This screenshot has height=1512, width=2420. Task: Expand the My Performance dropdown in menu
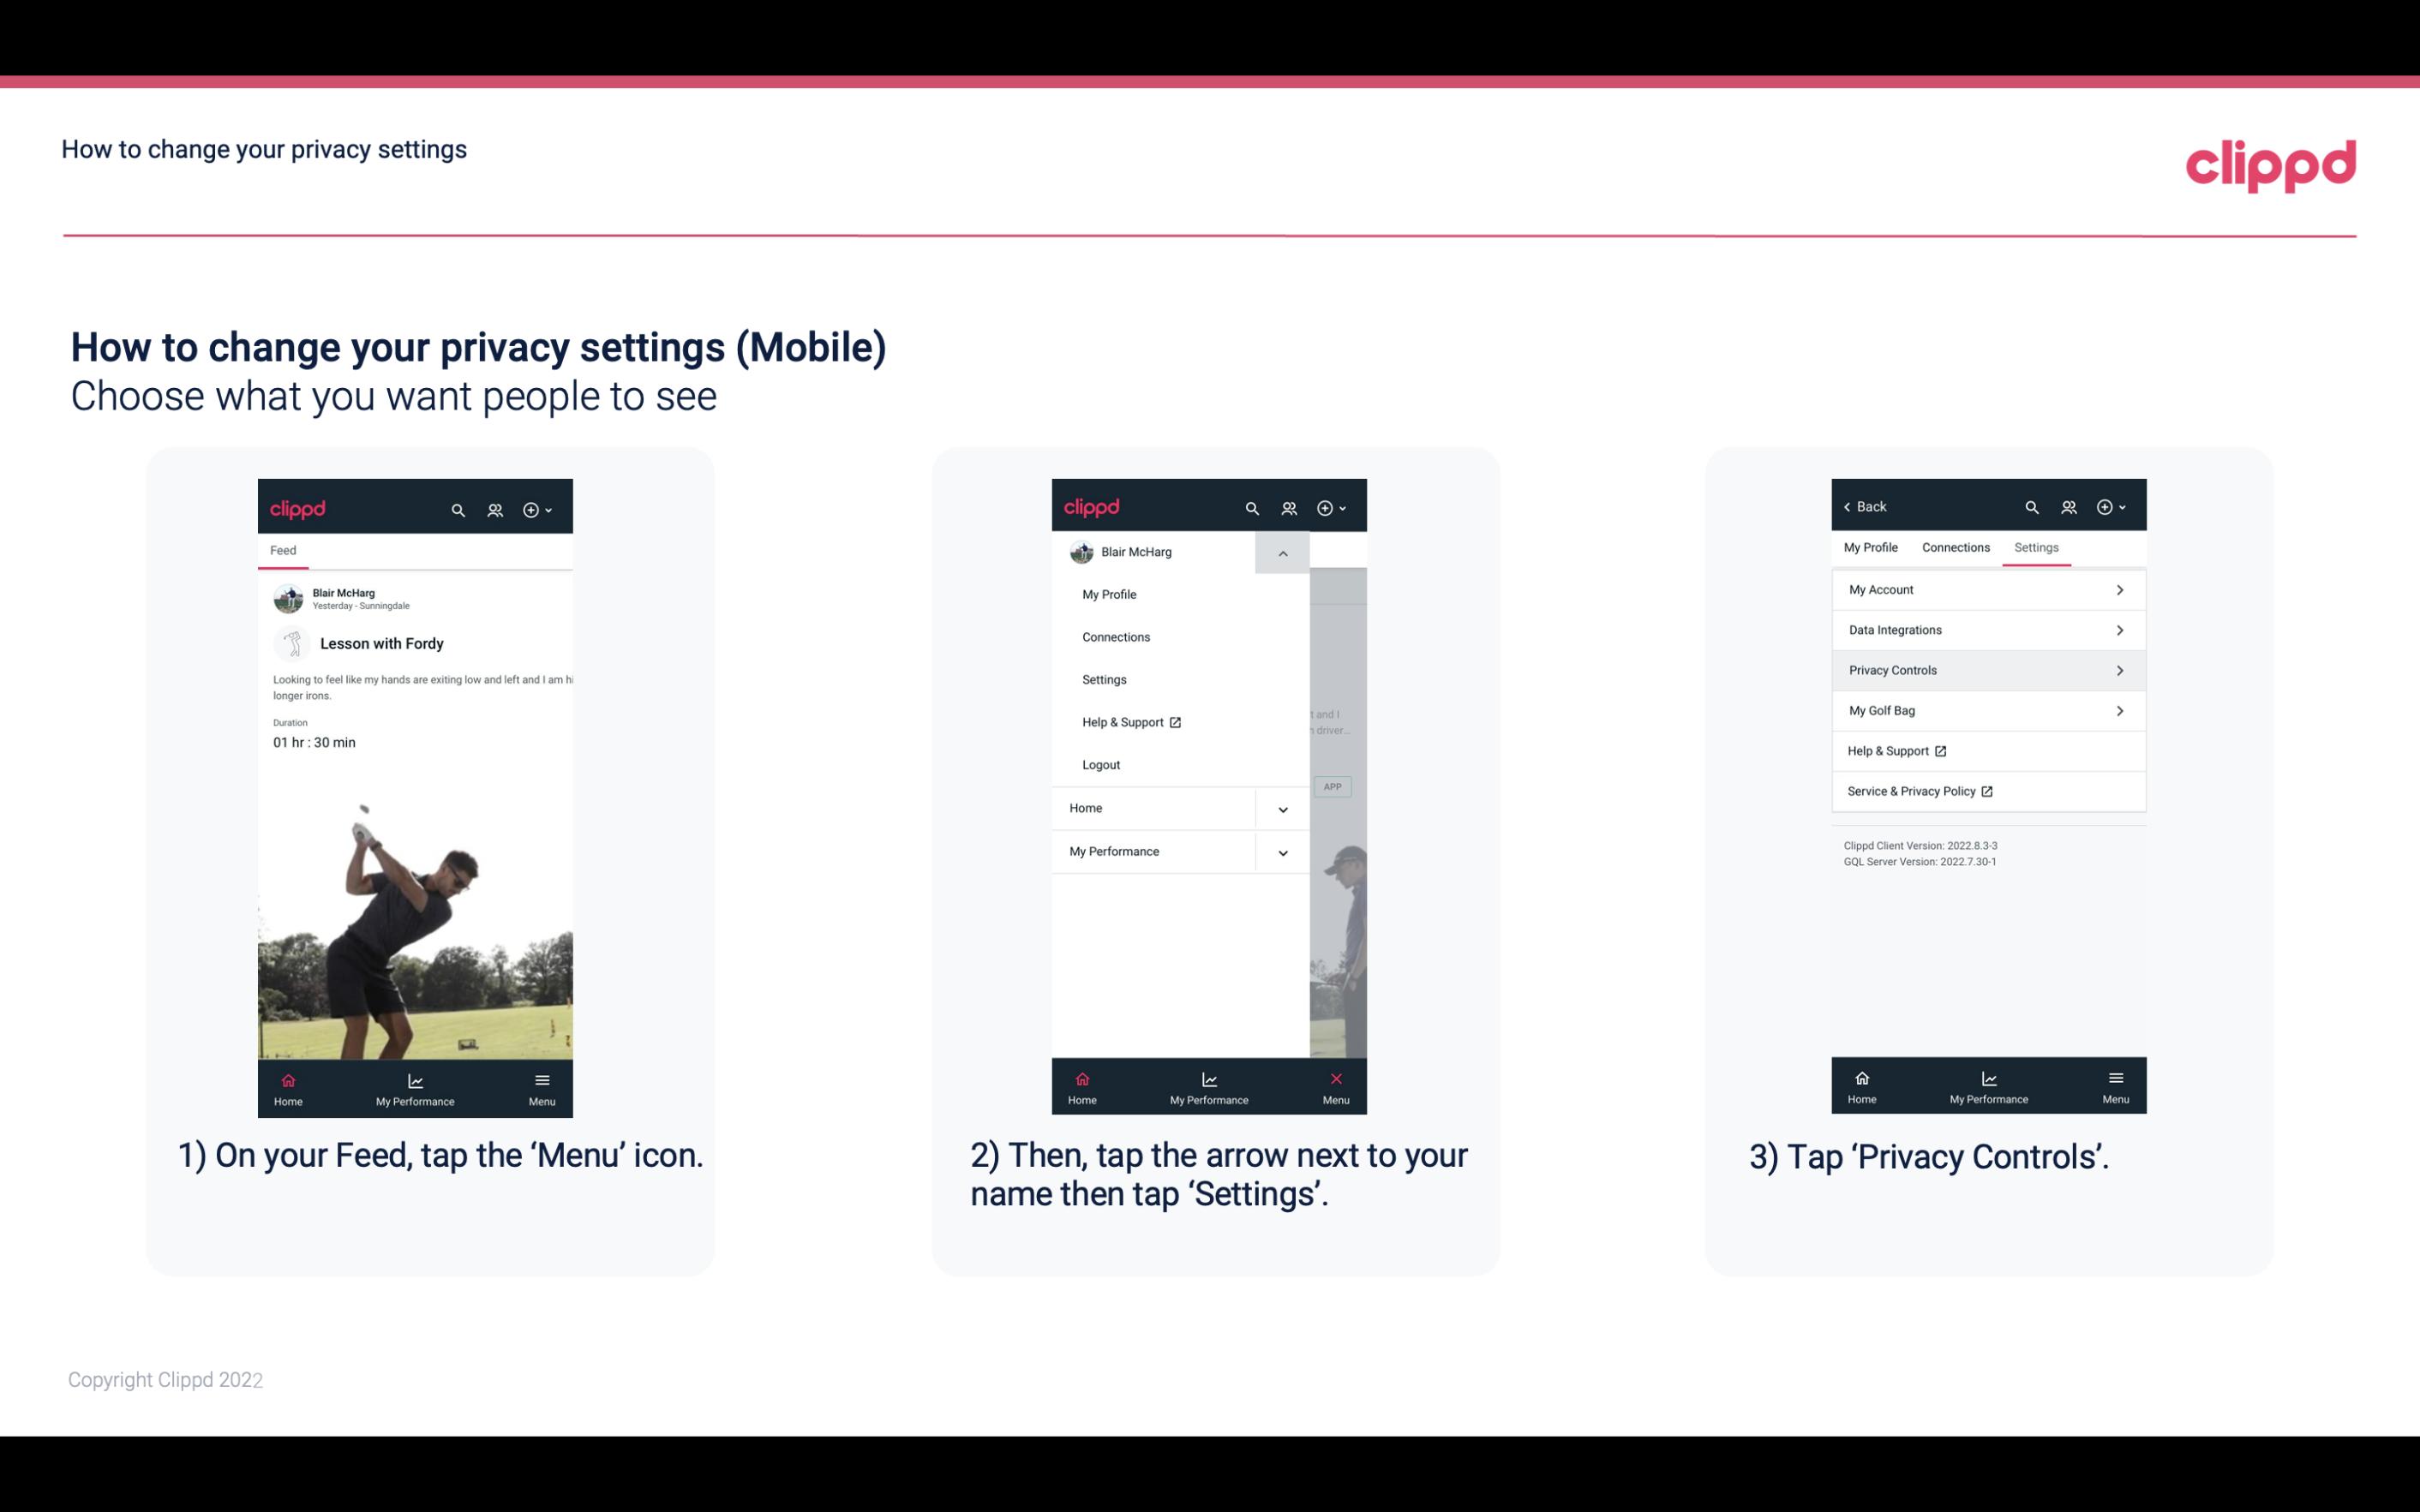click(1282, 852)
